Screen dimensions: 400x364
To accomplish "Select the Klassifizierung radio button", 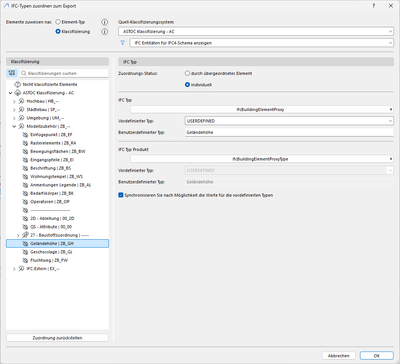I will (x=58, y=32).
